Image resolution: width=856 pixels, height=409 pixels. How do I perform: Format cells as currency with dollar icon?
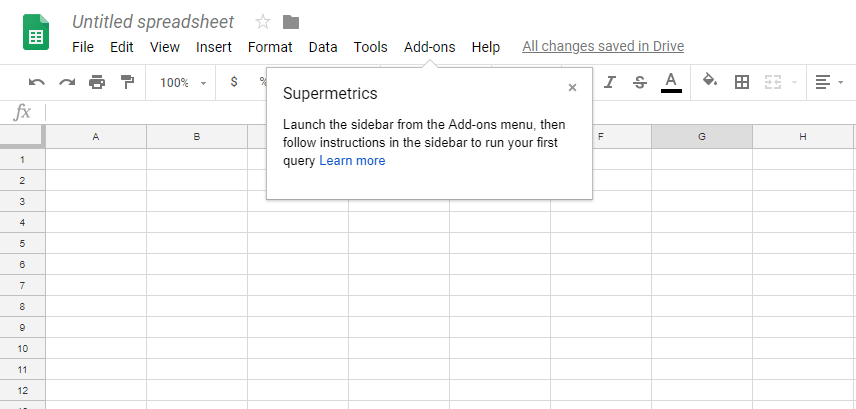tap(234, 82)
